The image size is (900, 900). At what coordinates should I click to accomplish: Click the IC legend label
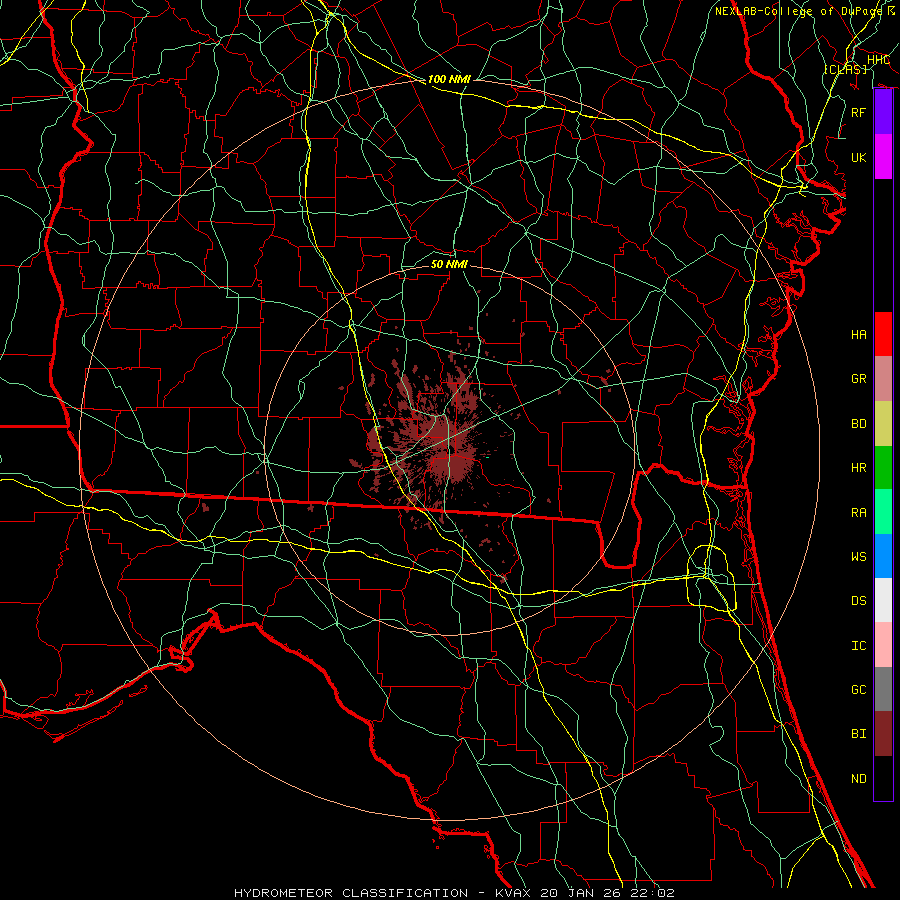pos(859,646)
